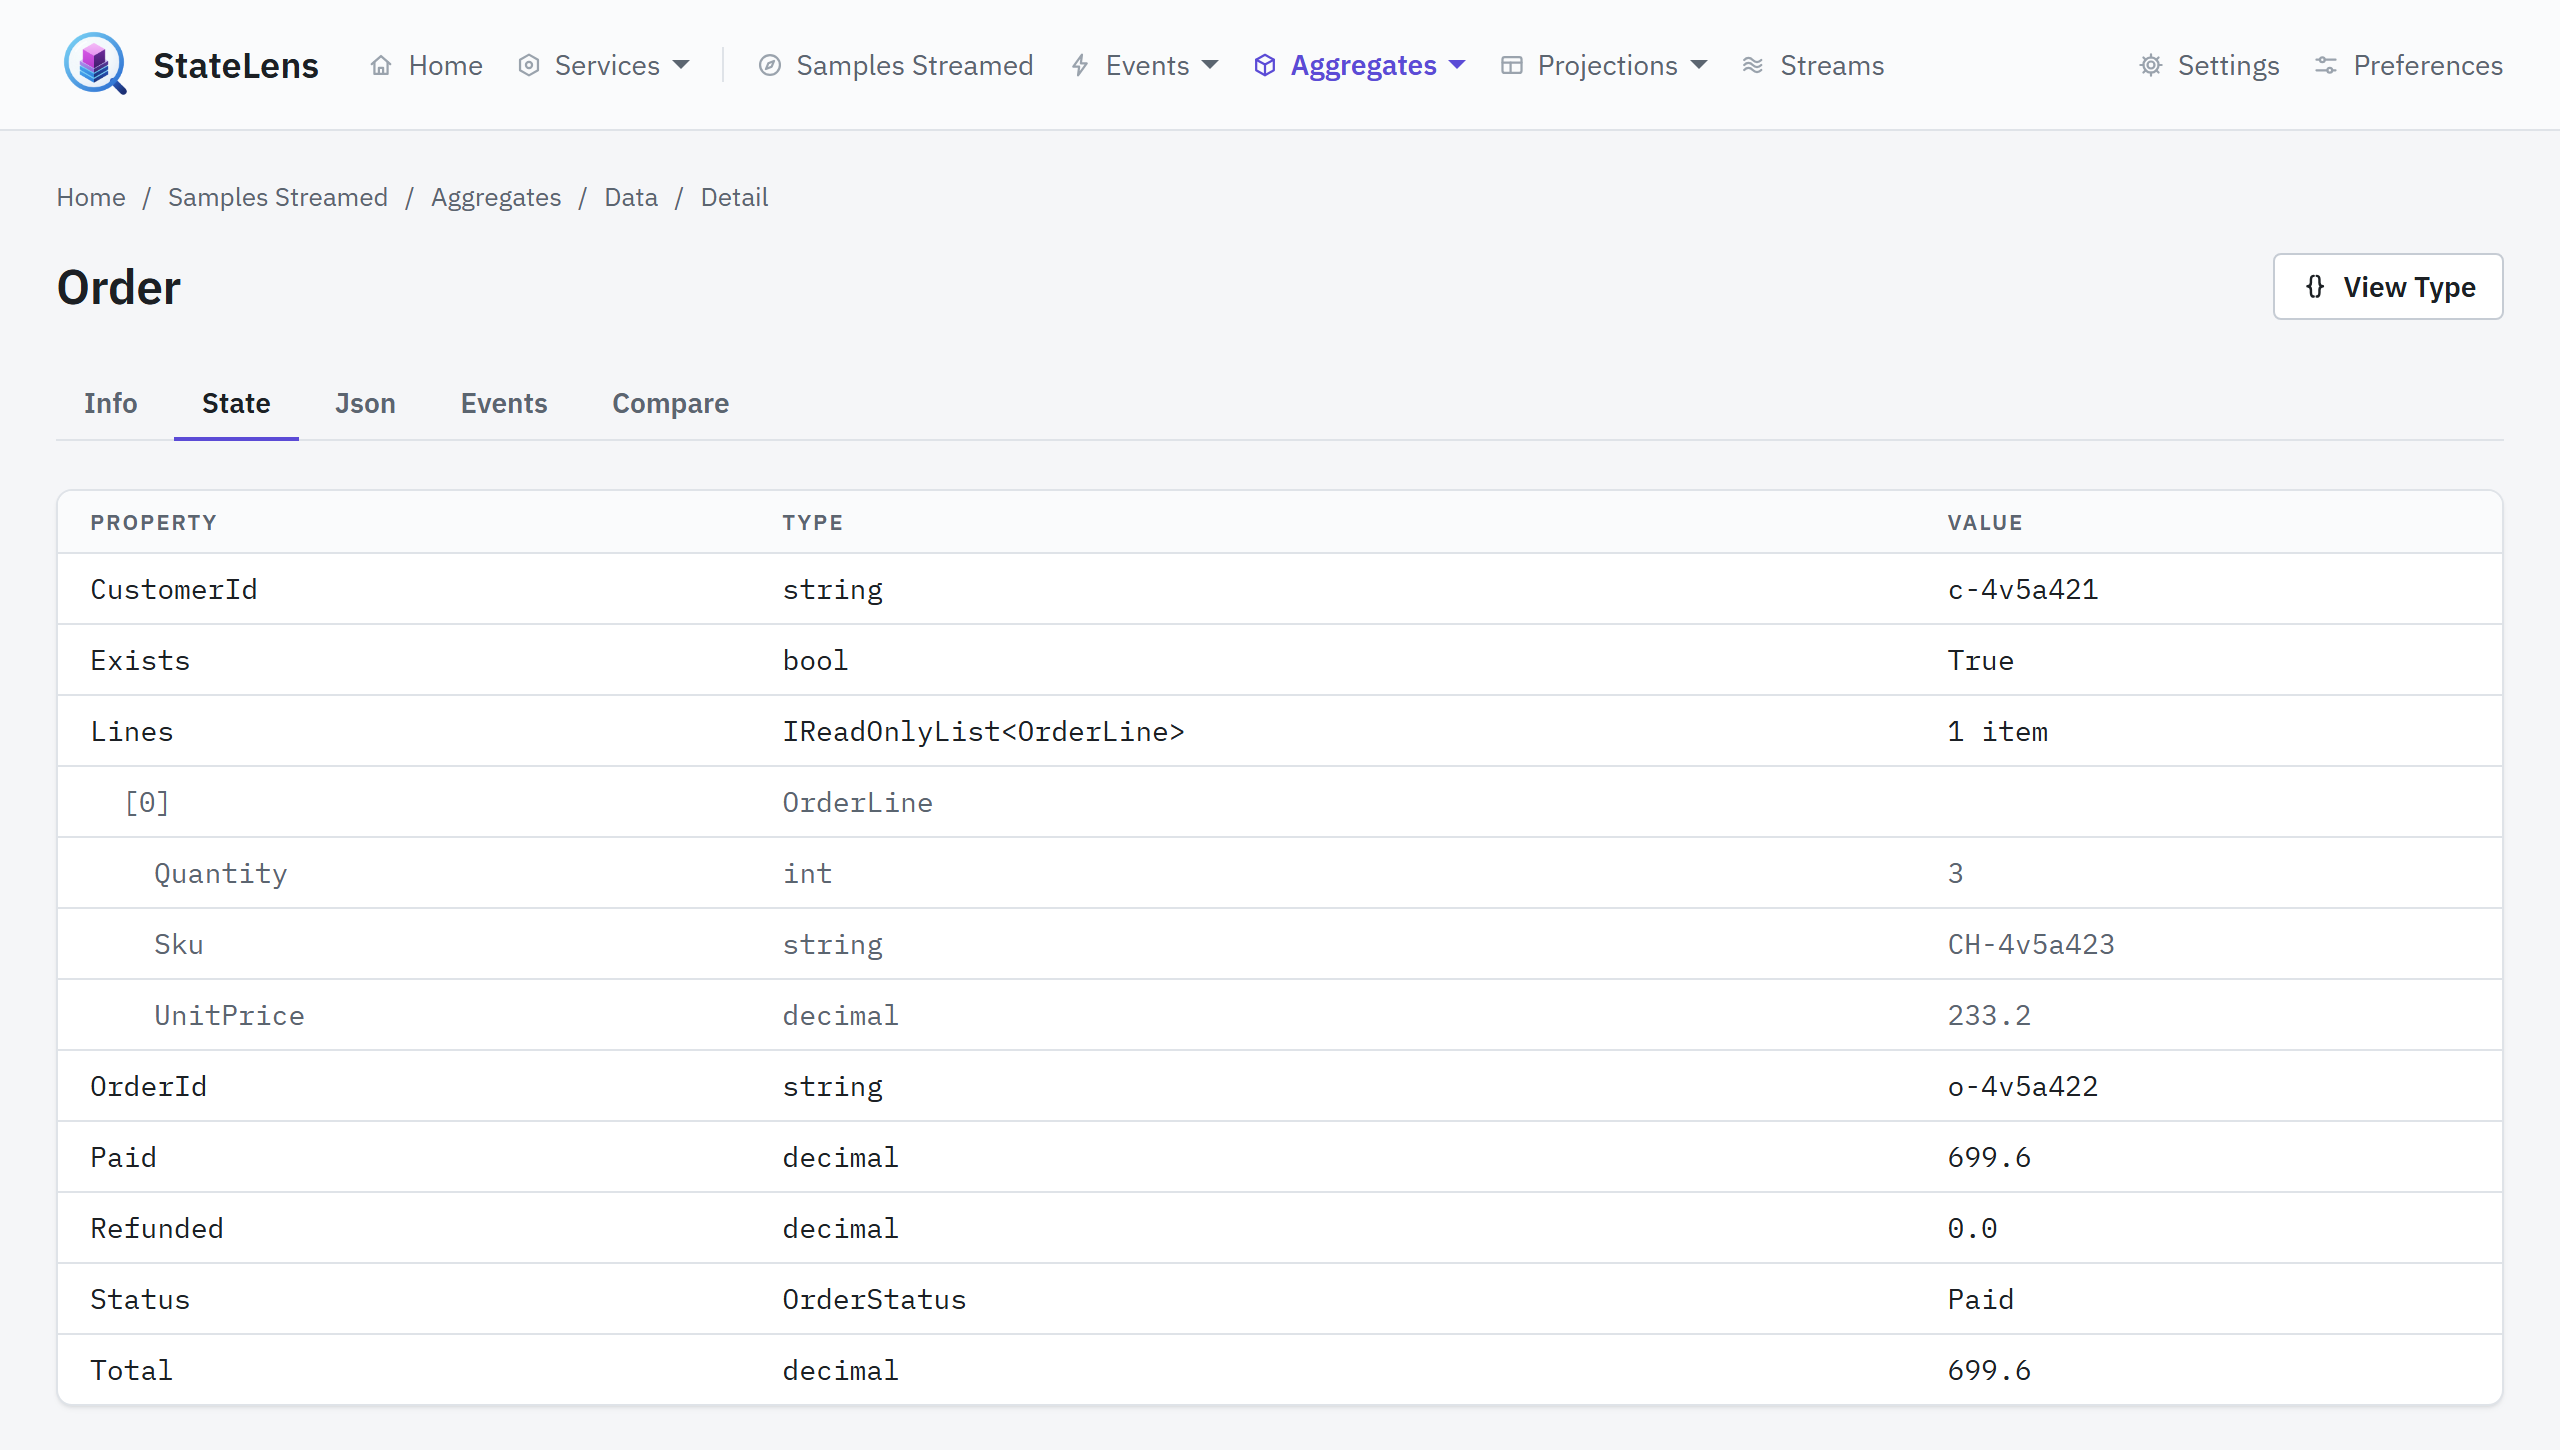Screen dimensions: 2560x1450
Task: Expand the Projections dropdown caret
Action: click(x=1699, y=65)
